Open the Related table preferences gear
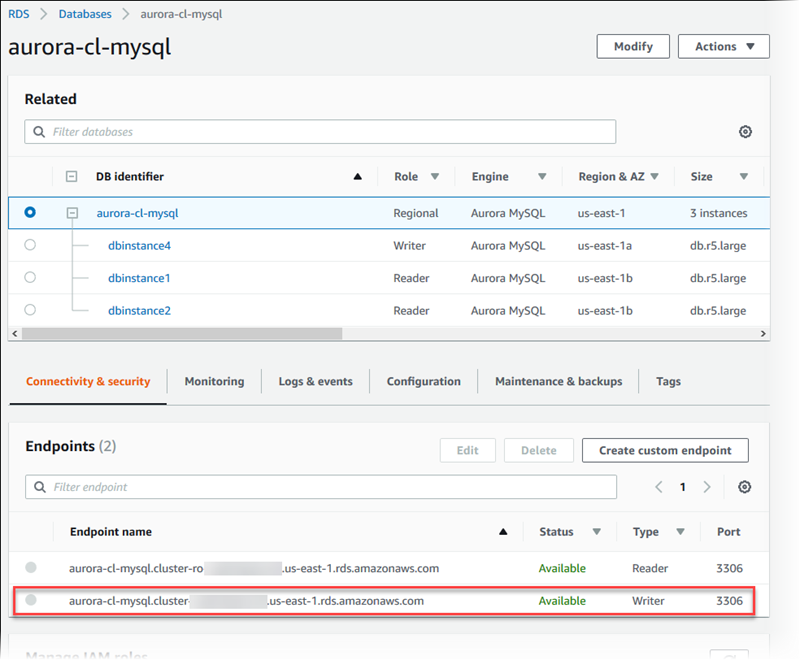800x660 pixels. pos(745,131)
